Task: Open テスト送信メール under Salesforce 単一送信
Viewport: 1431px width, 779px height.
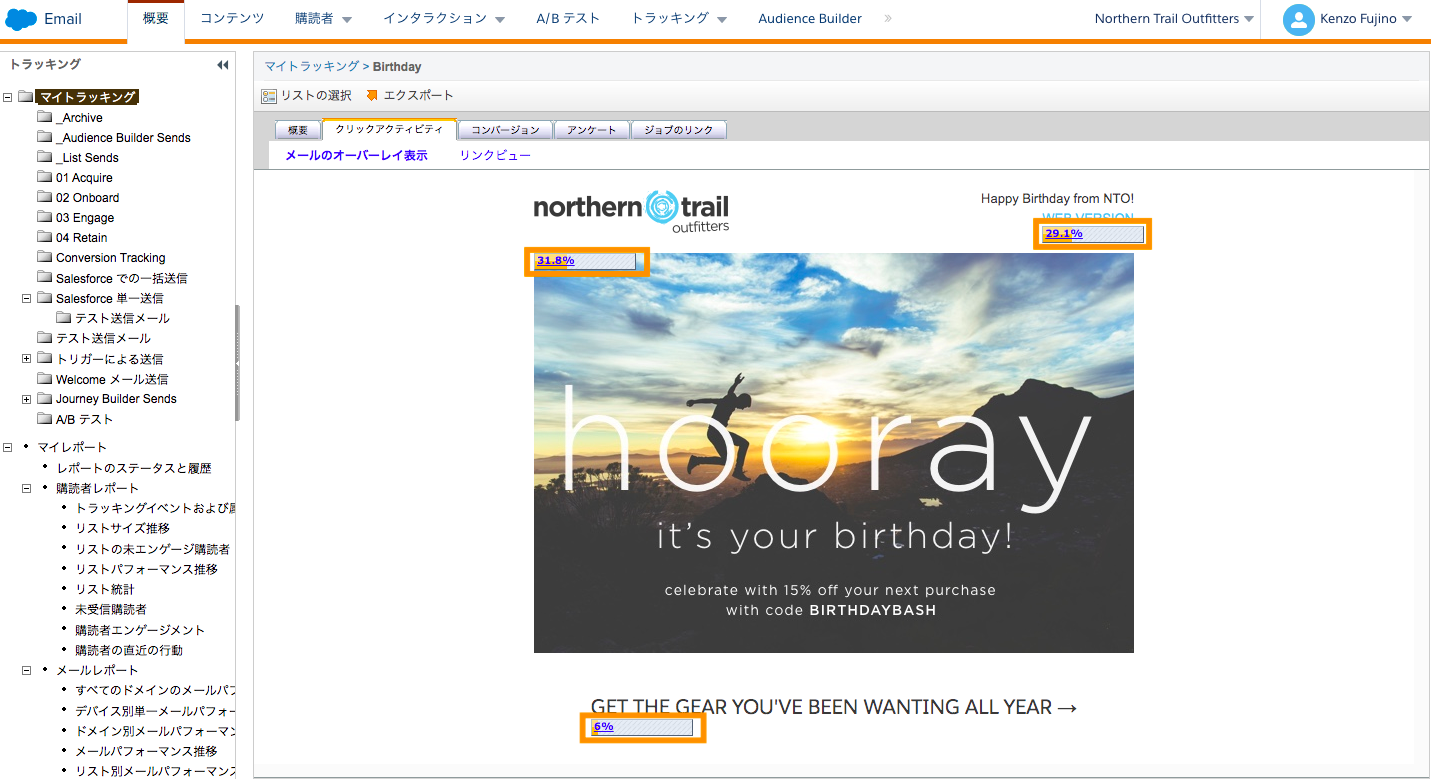Action: 122,318
